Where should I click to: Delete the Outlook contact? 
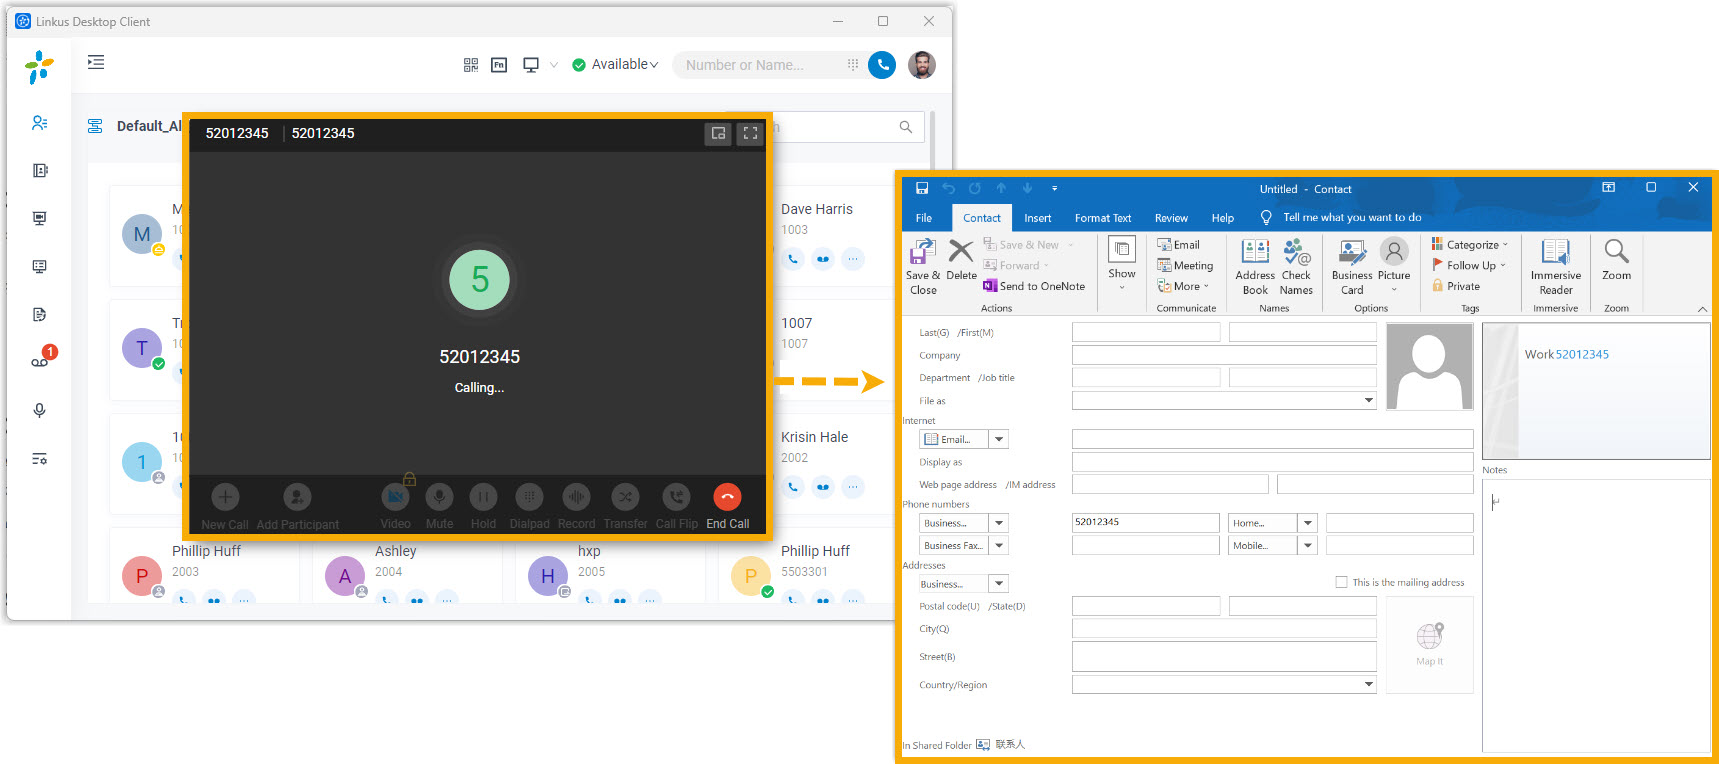click(x=961, y=260)
